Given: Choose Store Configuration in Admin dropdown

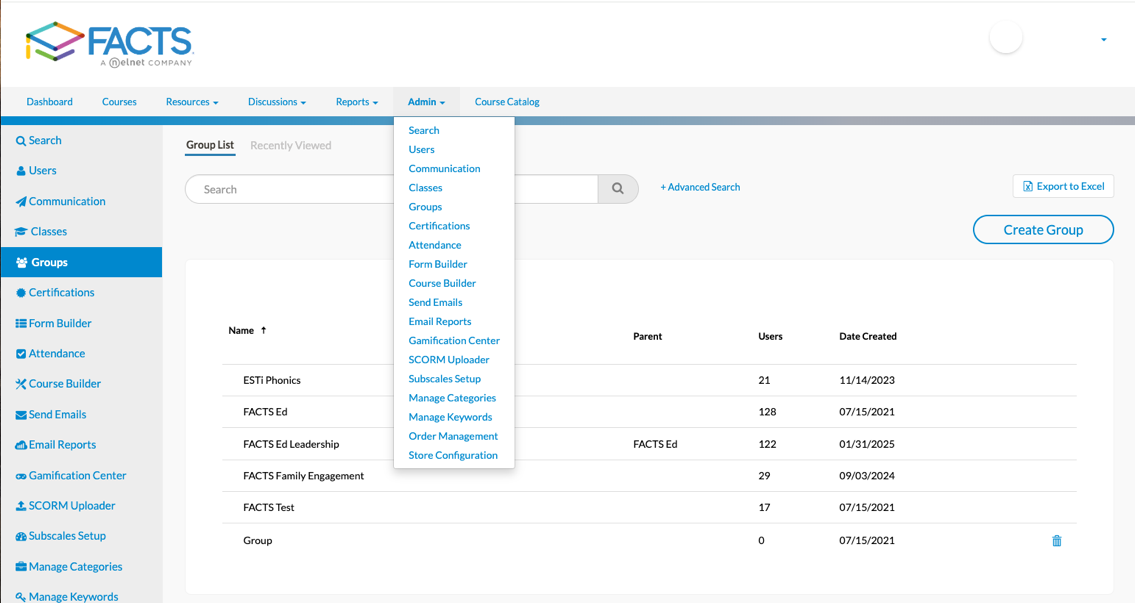Looking at the screenshot, I should pos(453,455).
